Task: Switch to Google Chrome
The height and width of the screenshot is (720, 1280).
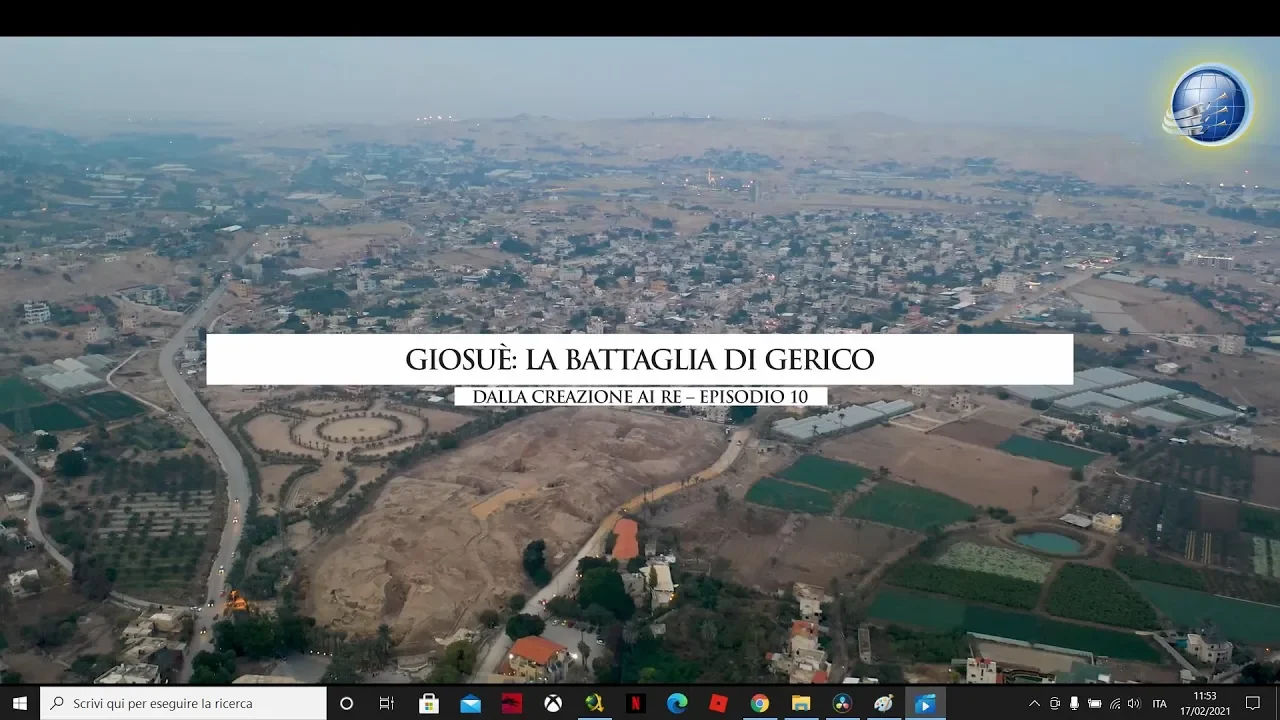Action: pyautogui.click(x=760, y=703)
